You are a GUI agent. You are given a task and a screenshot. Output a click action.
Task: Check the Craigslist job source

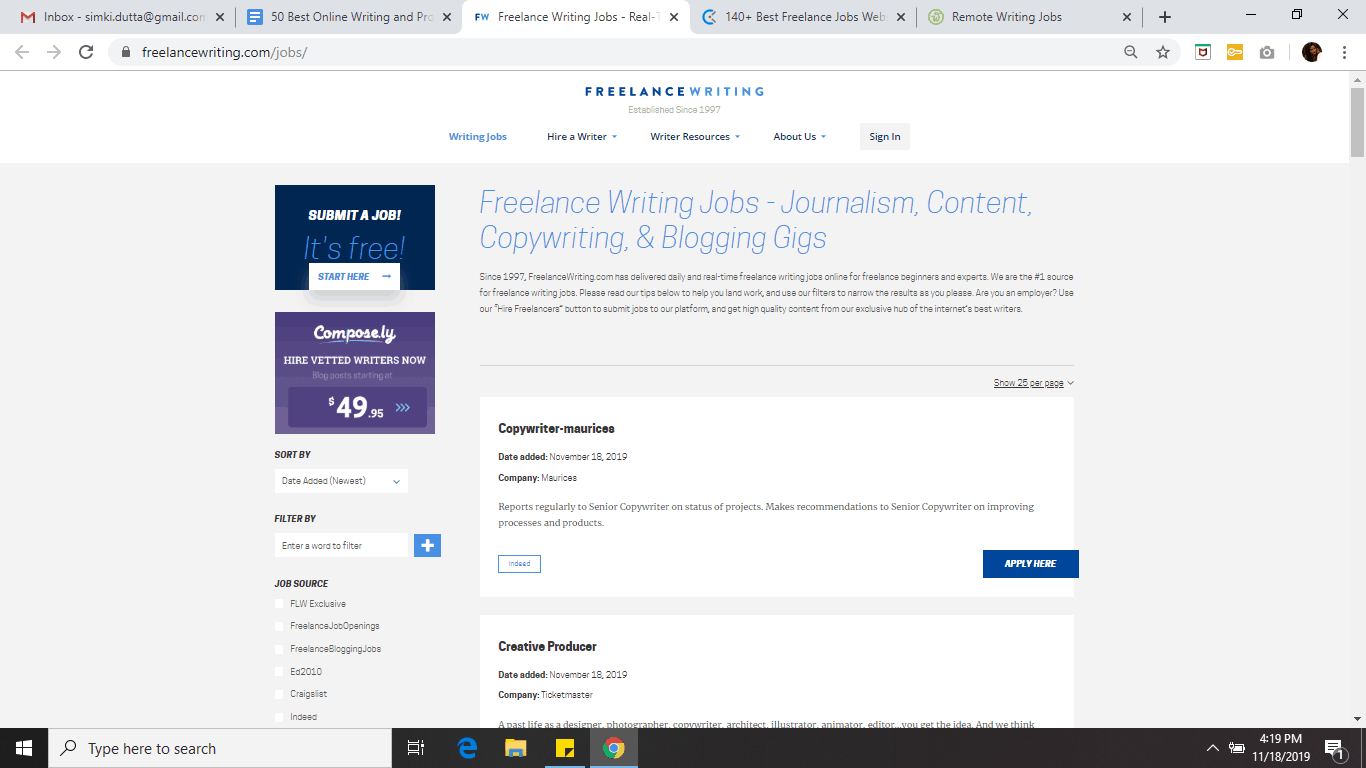[x=279, y=694]
